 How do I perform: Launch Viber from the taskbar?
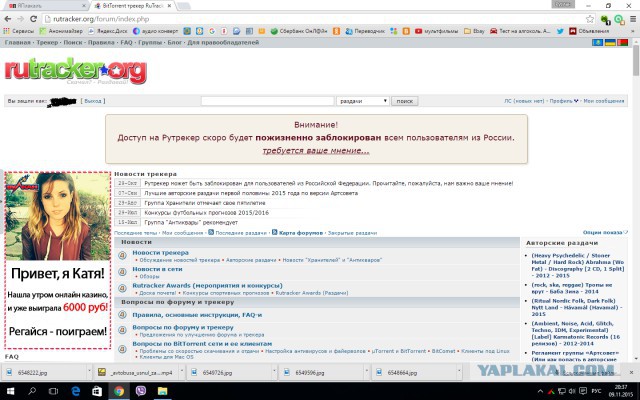pos(141,391)
